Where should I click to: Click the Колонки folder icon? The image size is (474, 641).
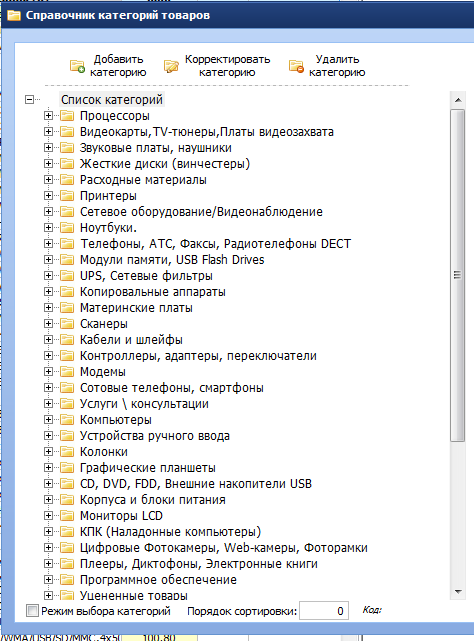[67, 452]
